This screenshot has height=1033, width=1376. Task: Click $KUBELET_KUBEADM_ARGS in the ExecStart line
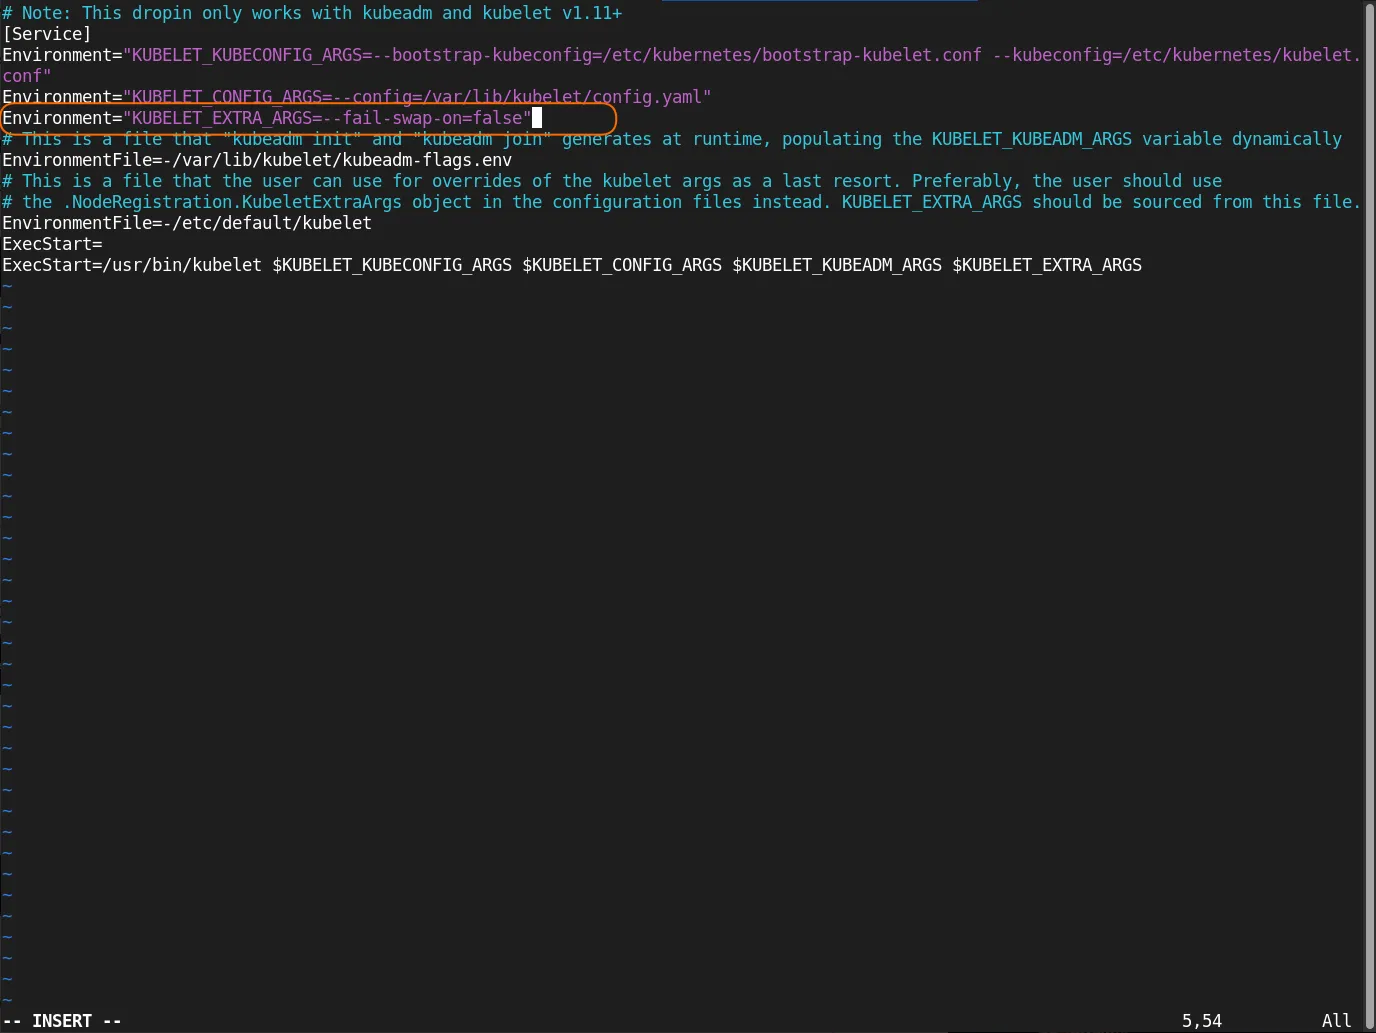pyautogui.click(x=837, y=265)
